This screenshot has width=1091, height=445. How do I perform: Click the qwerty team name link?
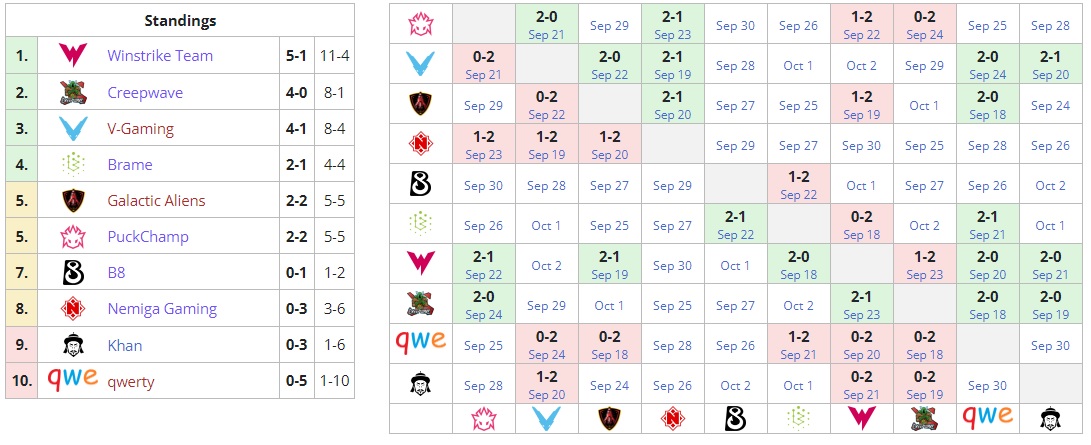(x=131, y=381)
